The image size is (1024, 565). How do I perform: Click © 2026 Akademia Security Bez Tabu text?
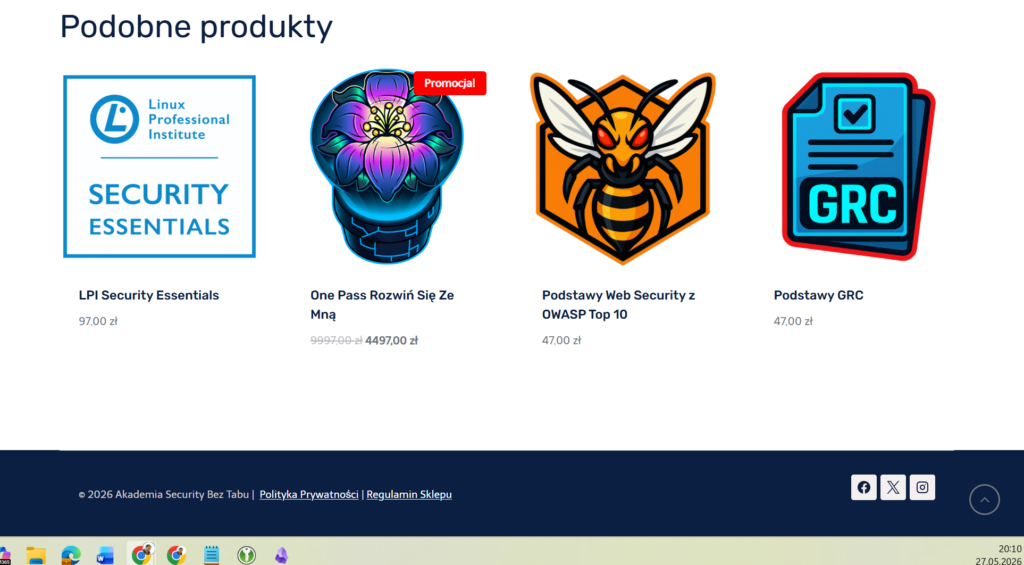pyautogui.click(x=163, y=494)
